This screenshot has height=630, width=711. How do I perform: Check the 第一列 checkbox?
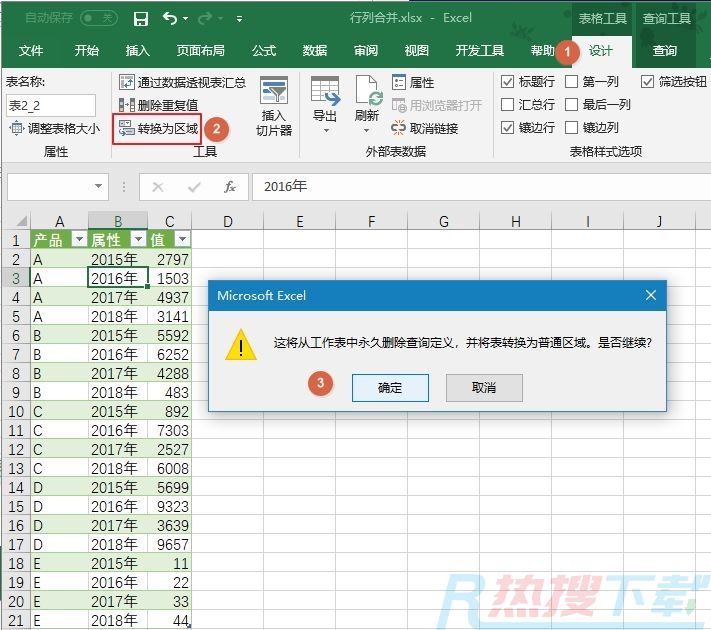(571, 82)
